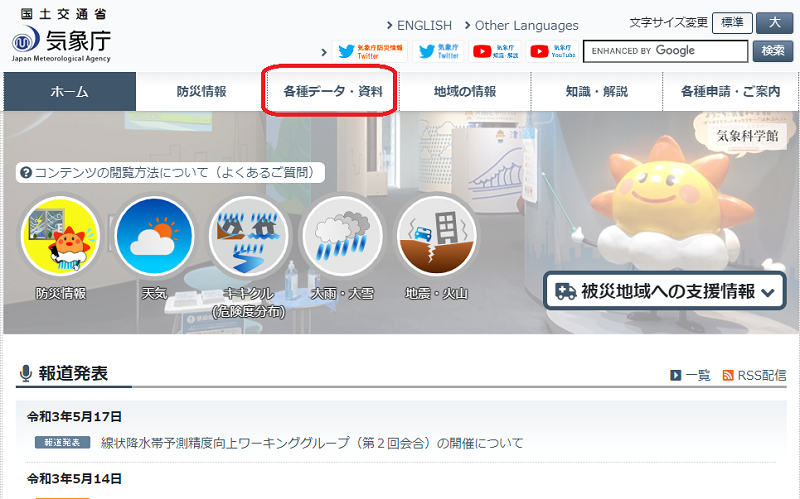Open the 気象庁 Twitter account button

438,51
